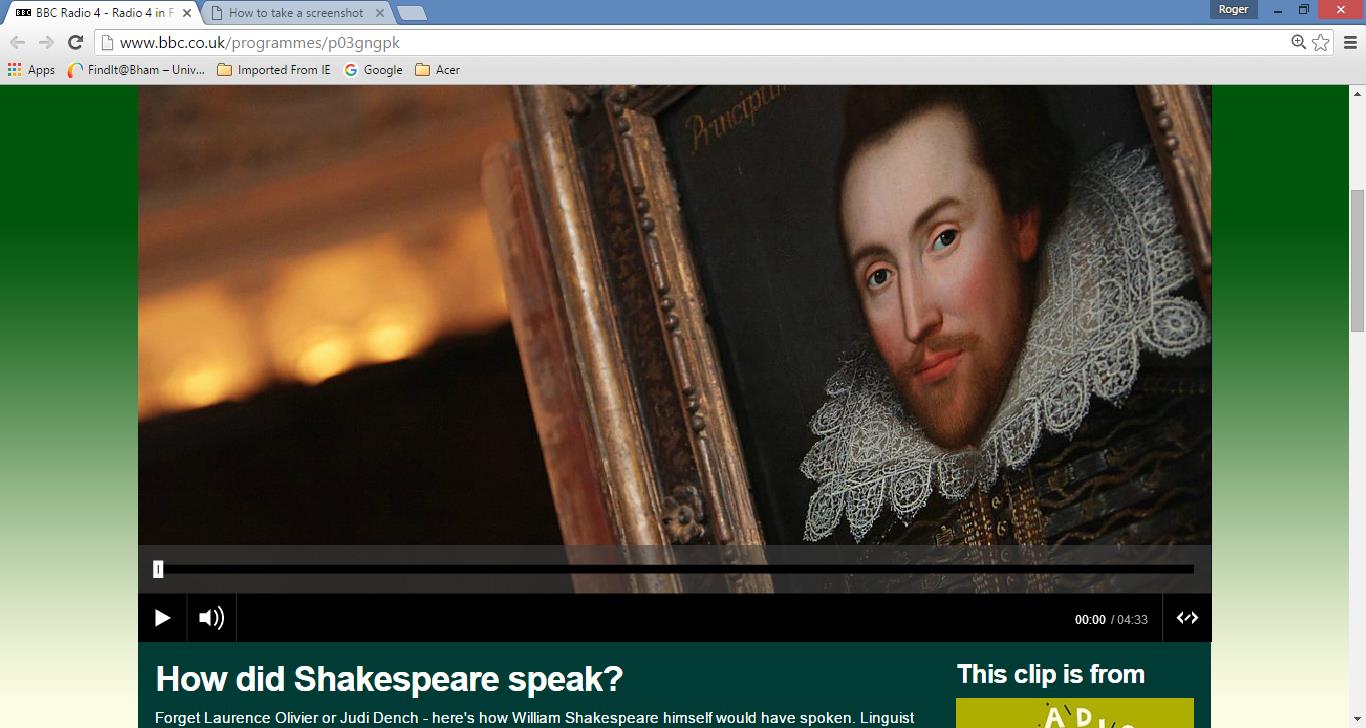Open Imported From IE bookmarks folder
This screenshot has width=1366, height=728.
pos(274,70)
